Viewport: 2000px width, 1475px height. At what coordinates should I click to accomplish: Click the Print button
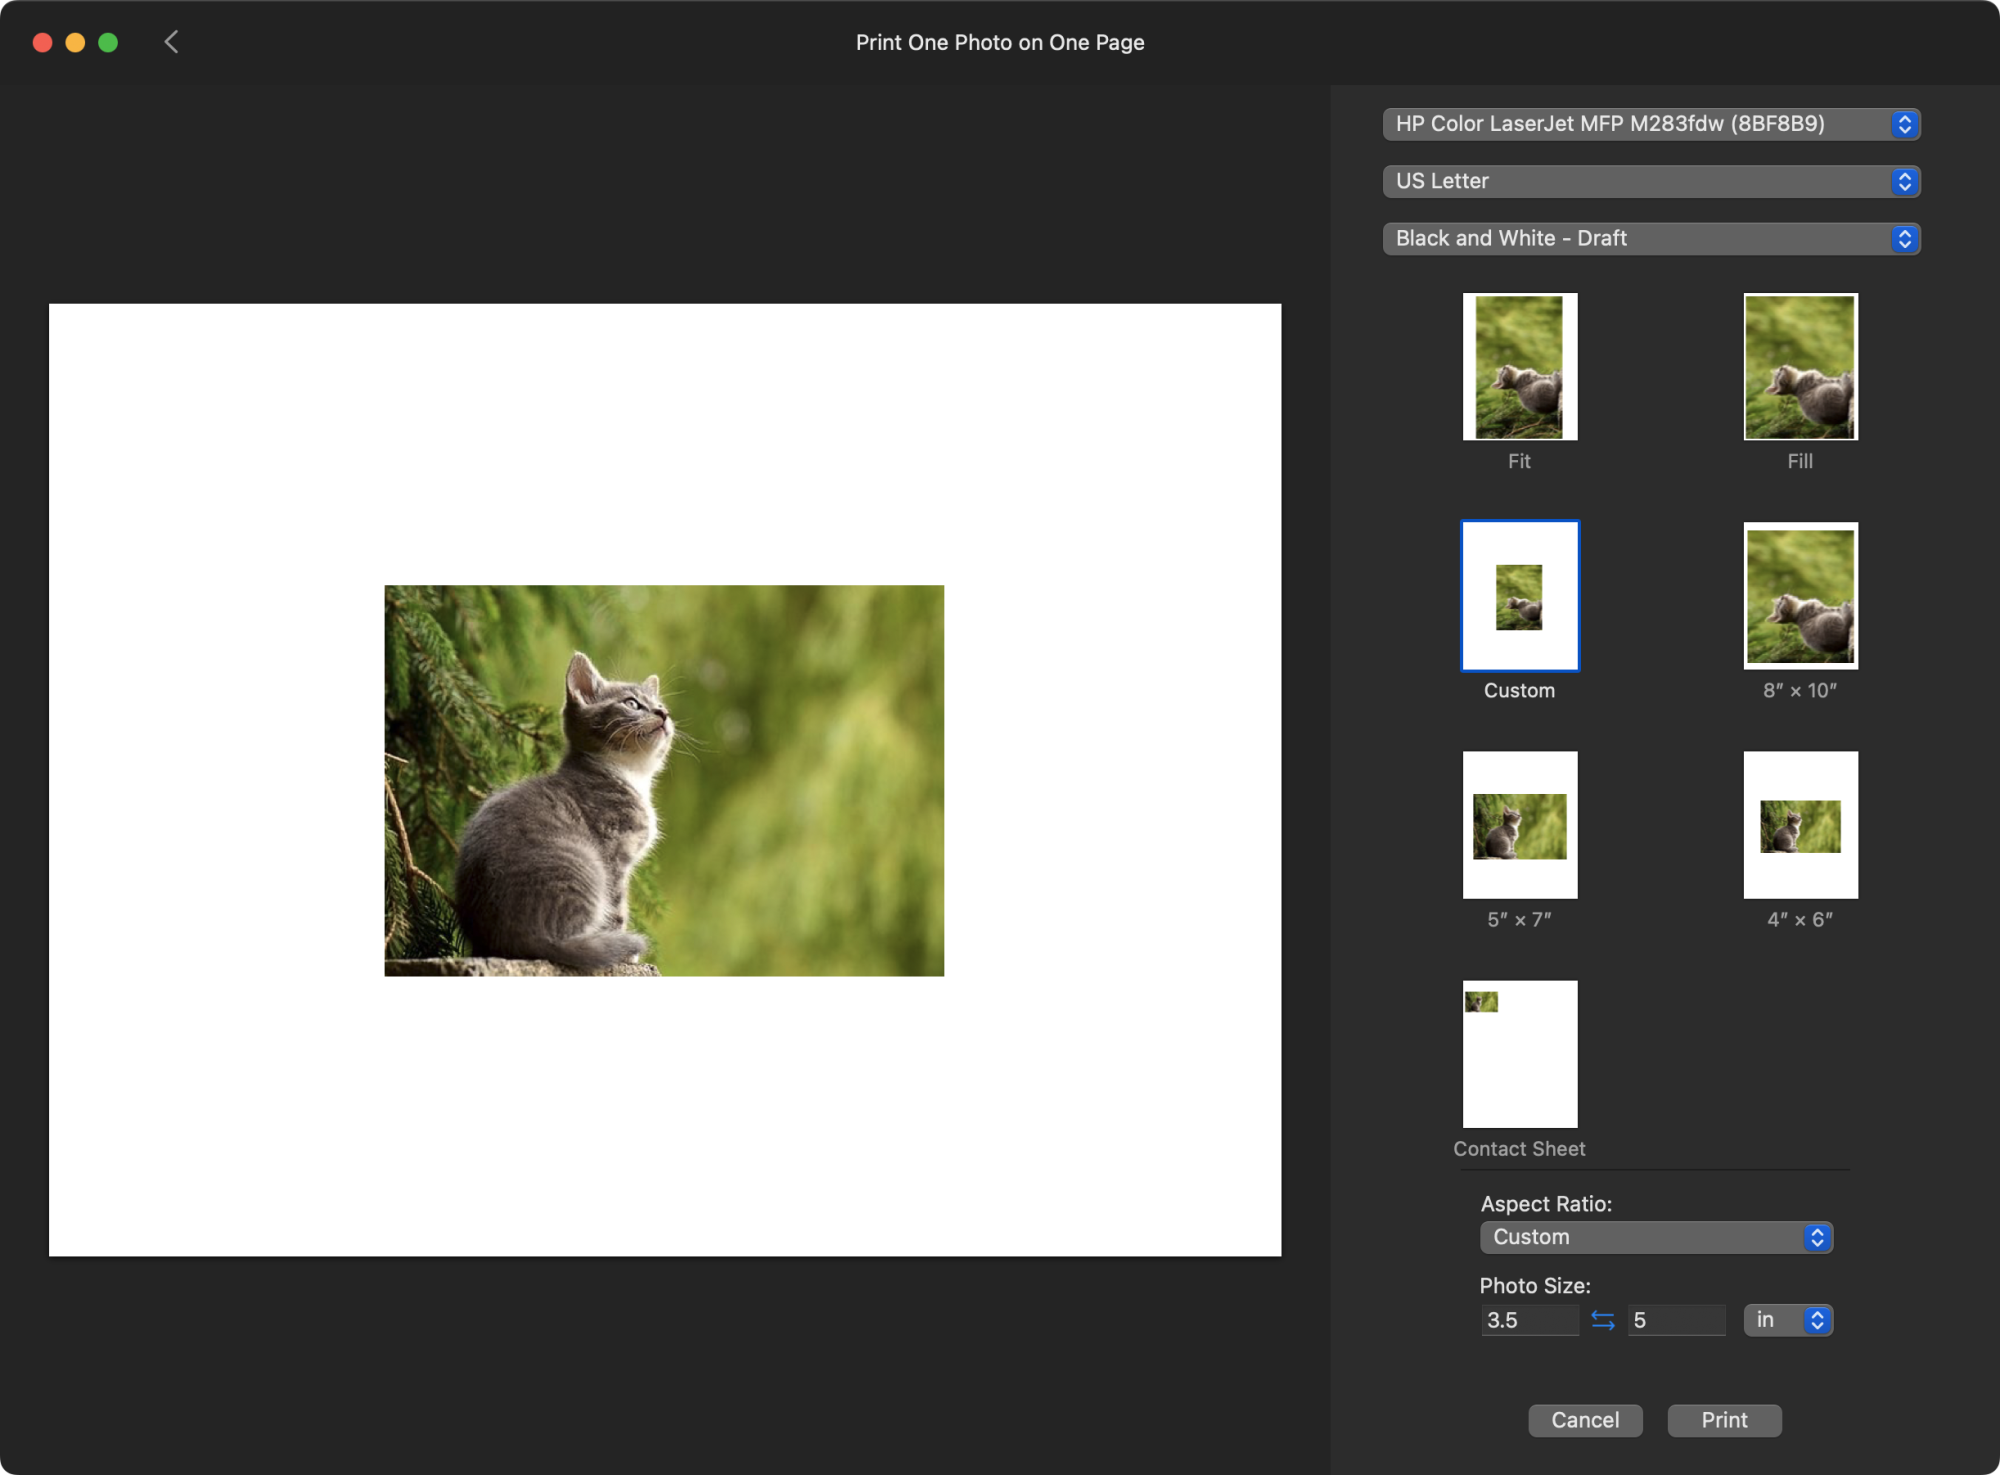[x=1724, y=1420]
